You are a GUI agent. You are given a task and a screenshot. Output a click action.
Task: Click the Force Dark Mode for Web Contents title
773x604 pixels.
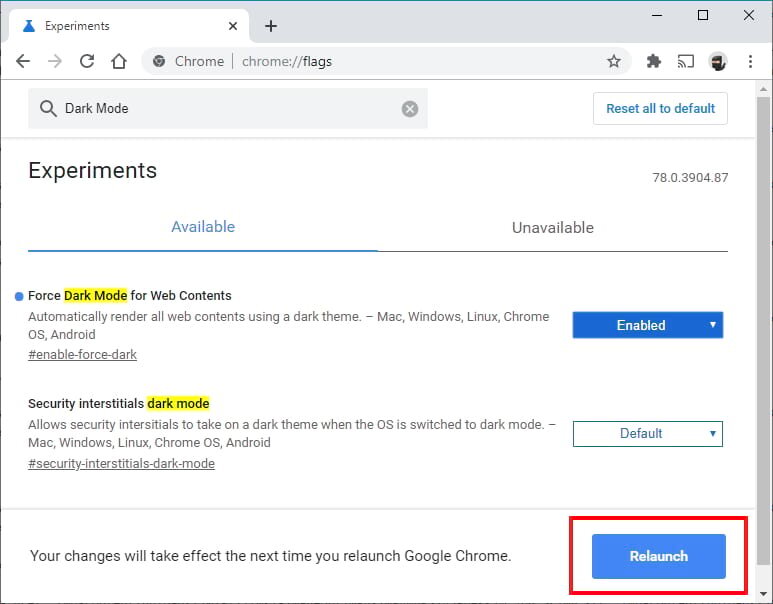[x=130, y=295]
